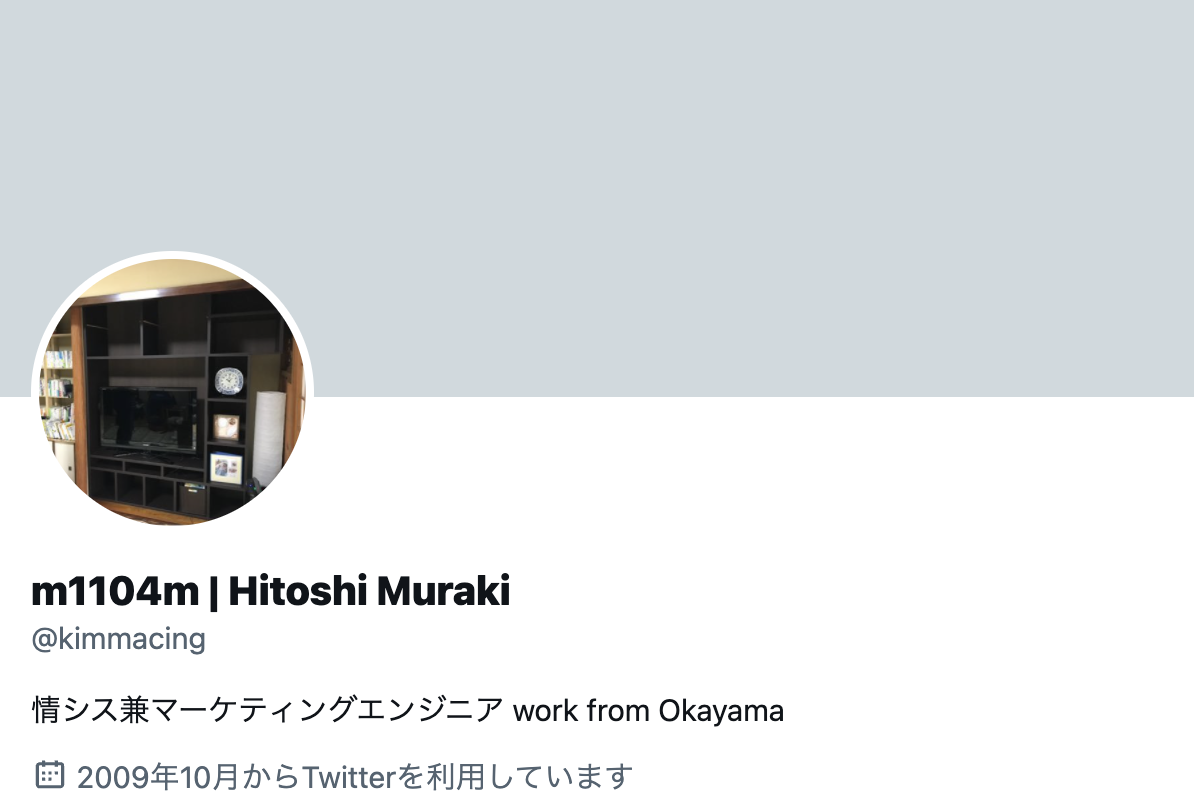Click the calendar icon beside join date
1194x812 pixels.
49,775
